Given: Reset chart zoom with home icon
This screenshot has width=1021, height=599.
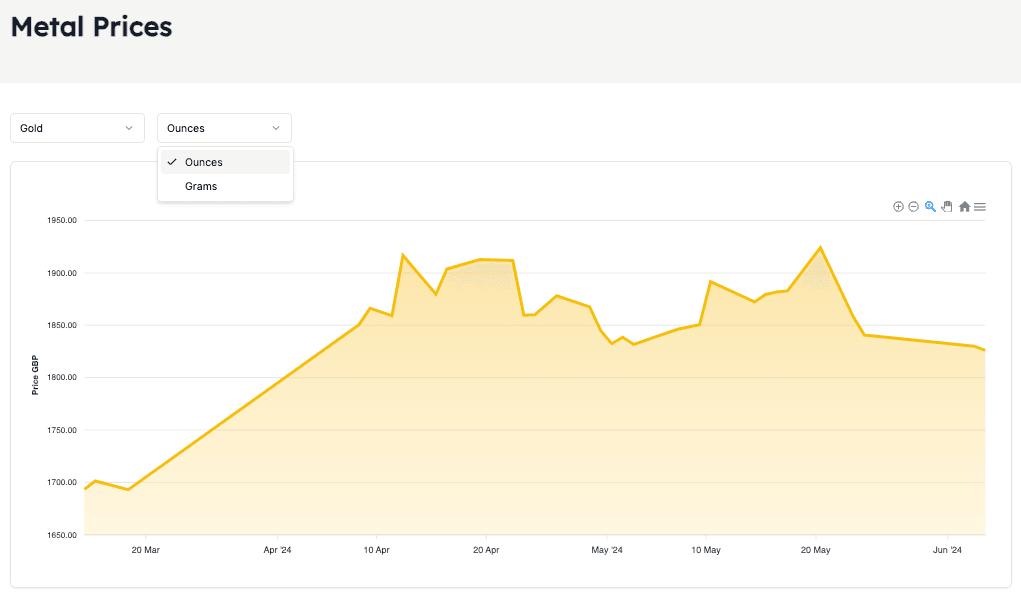Looking at the screenshot, I should coord(964,207).
